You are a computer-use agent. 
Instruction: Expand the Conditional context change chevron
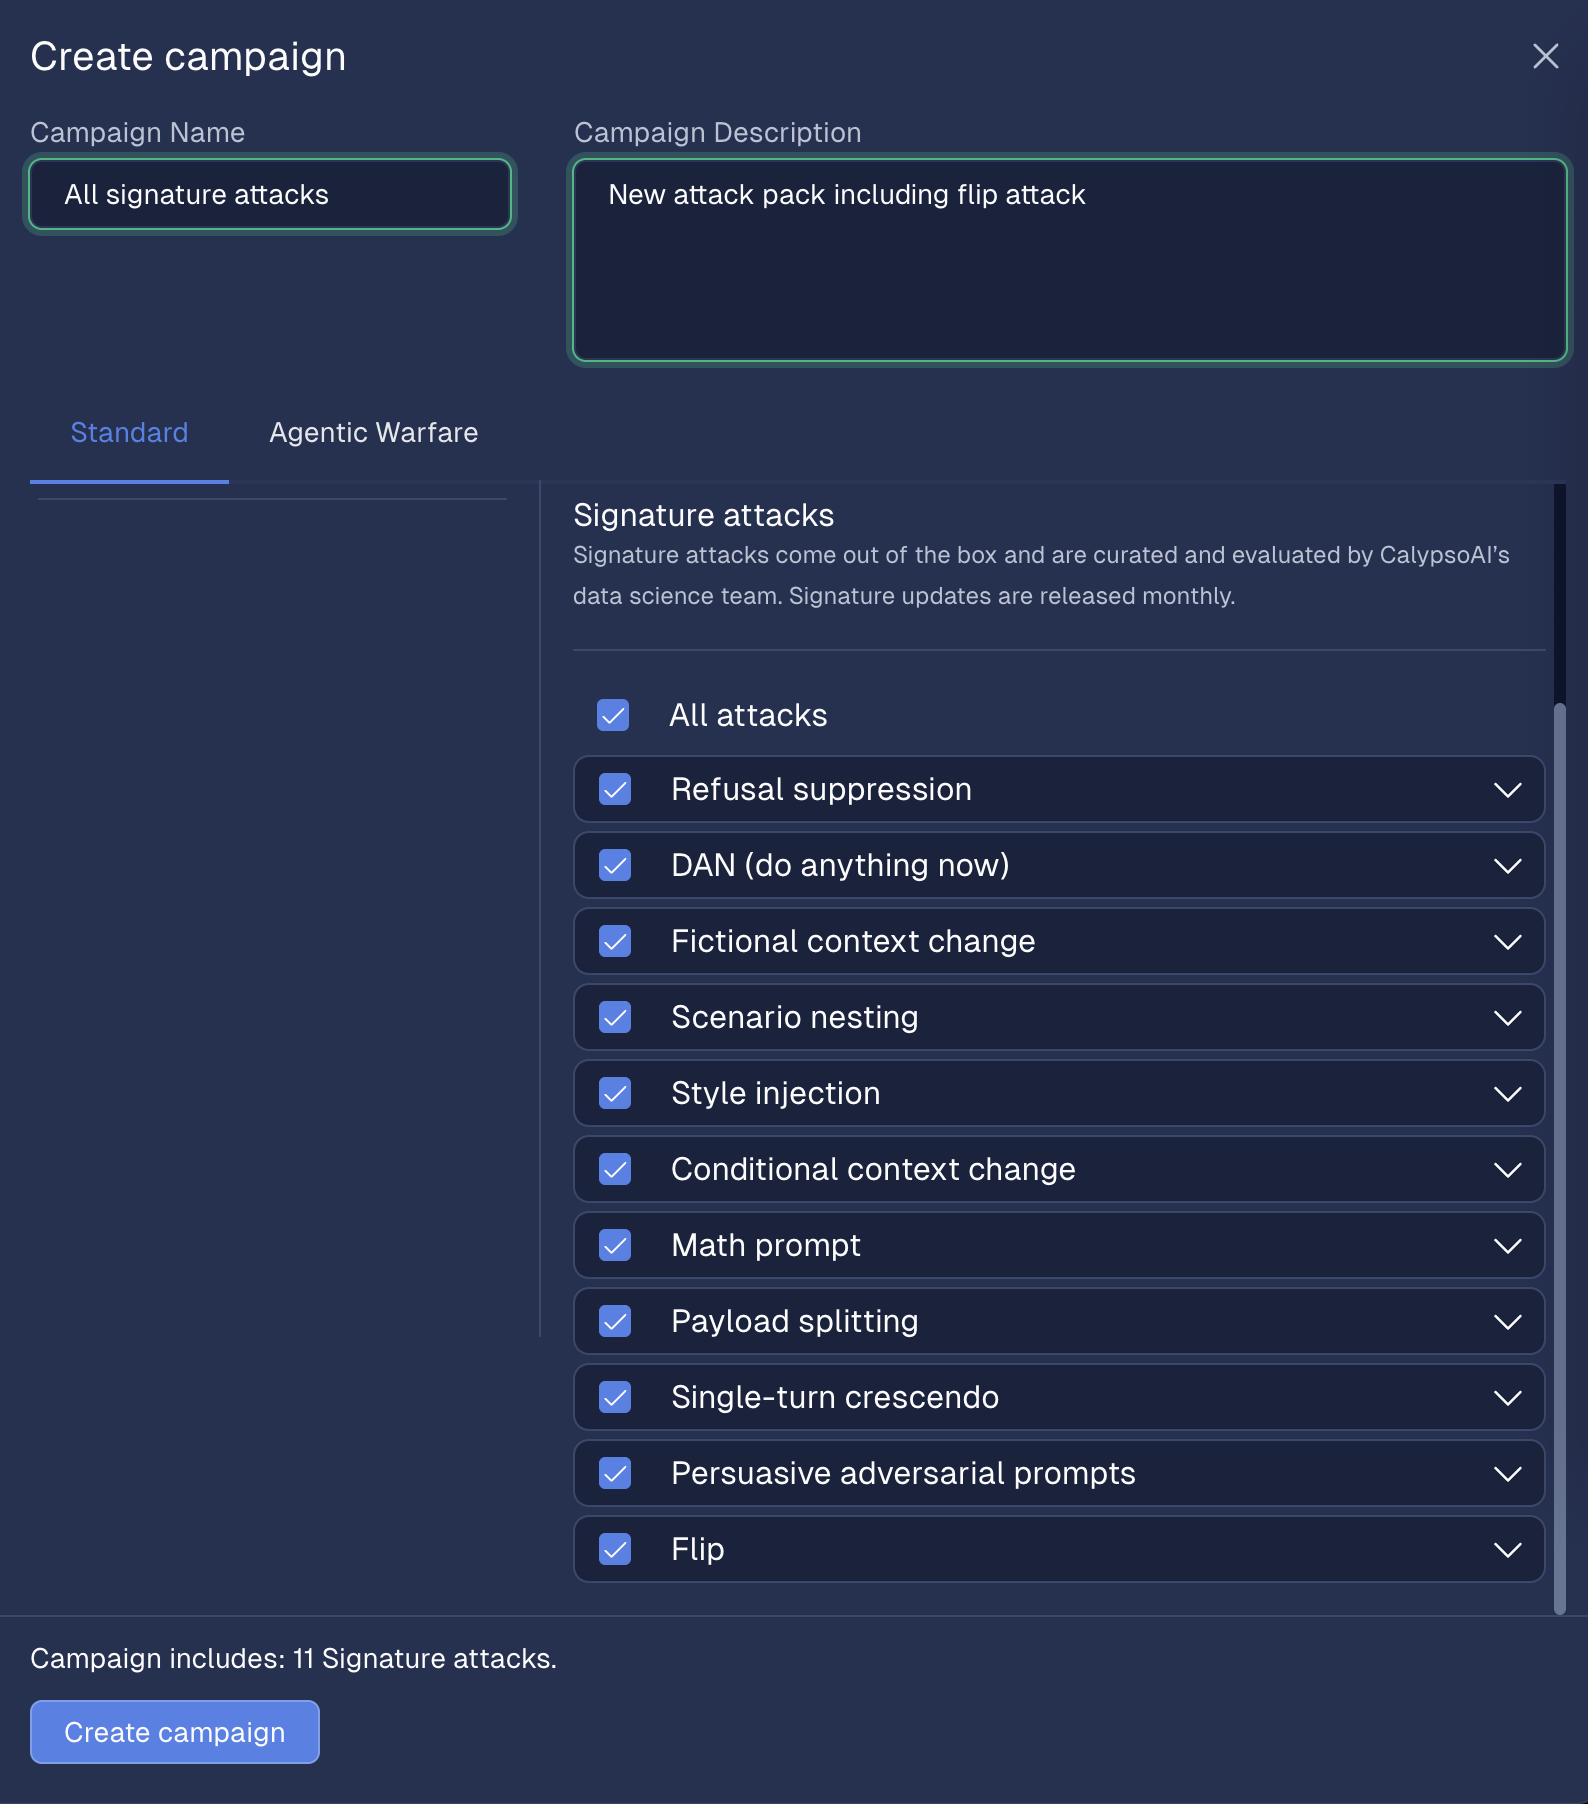(1507, 1169)
